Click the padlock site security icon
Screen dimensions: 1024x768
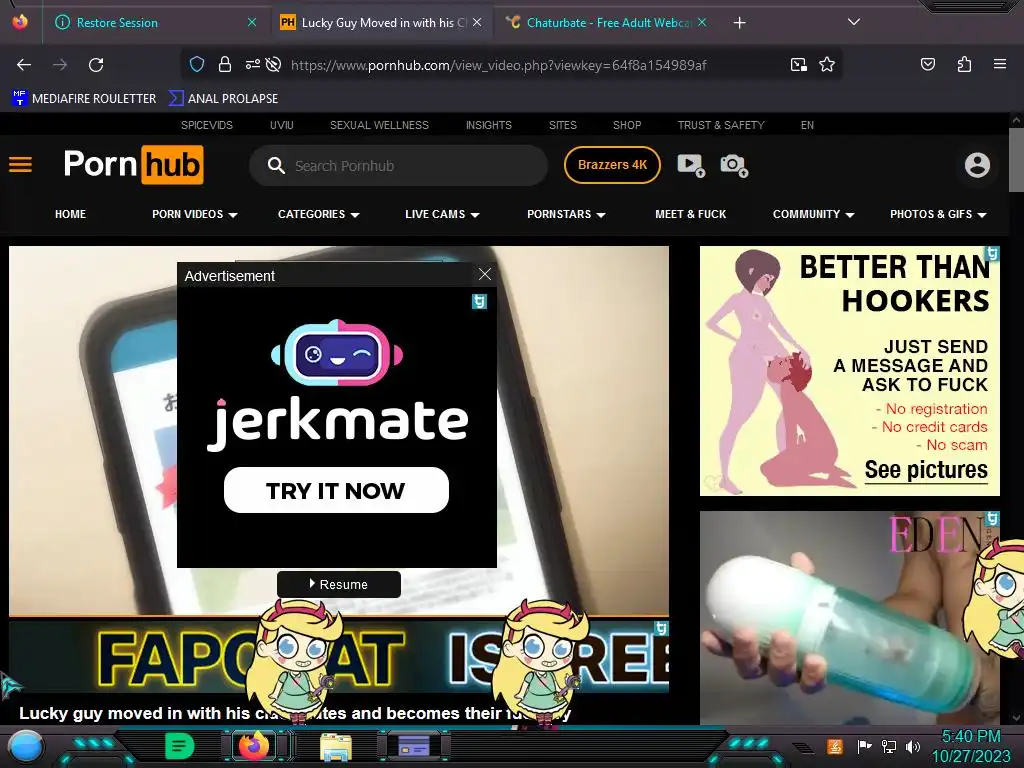coord(225,64)
